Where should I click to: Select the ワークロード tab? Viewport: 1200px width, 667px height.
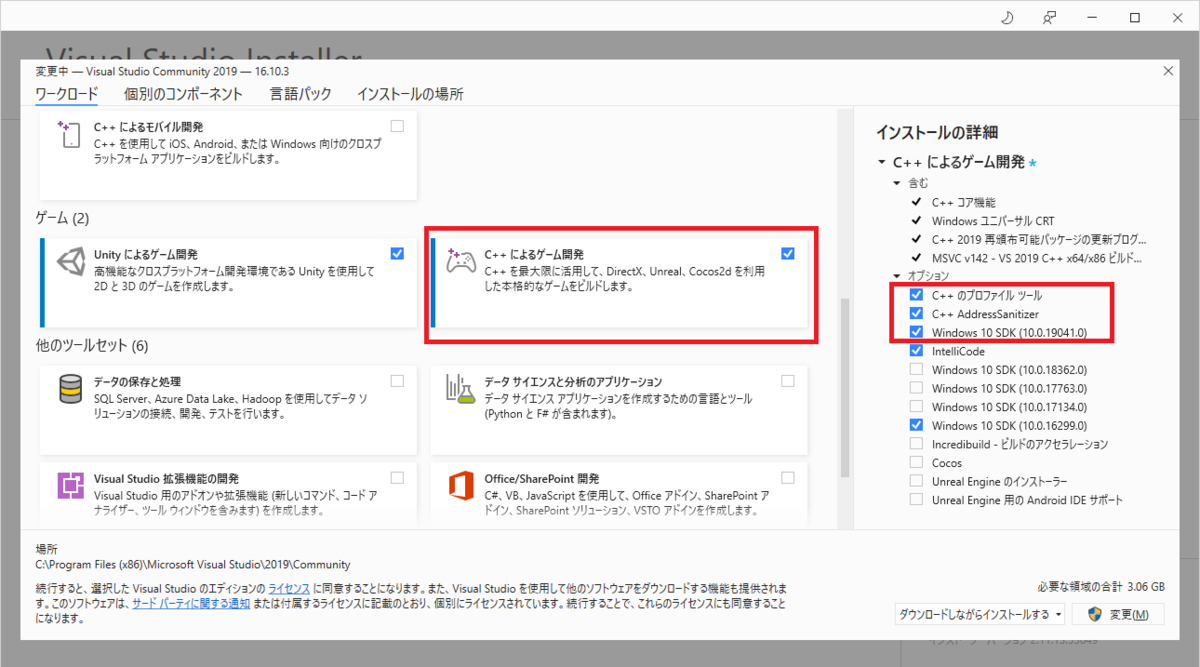pos(67,94)
